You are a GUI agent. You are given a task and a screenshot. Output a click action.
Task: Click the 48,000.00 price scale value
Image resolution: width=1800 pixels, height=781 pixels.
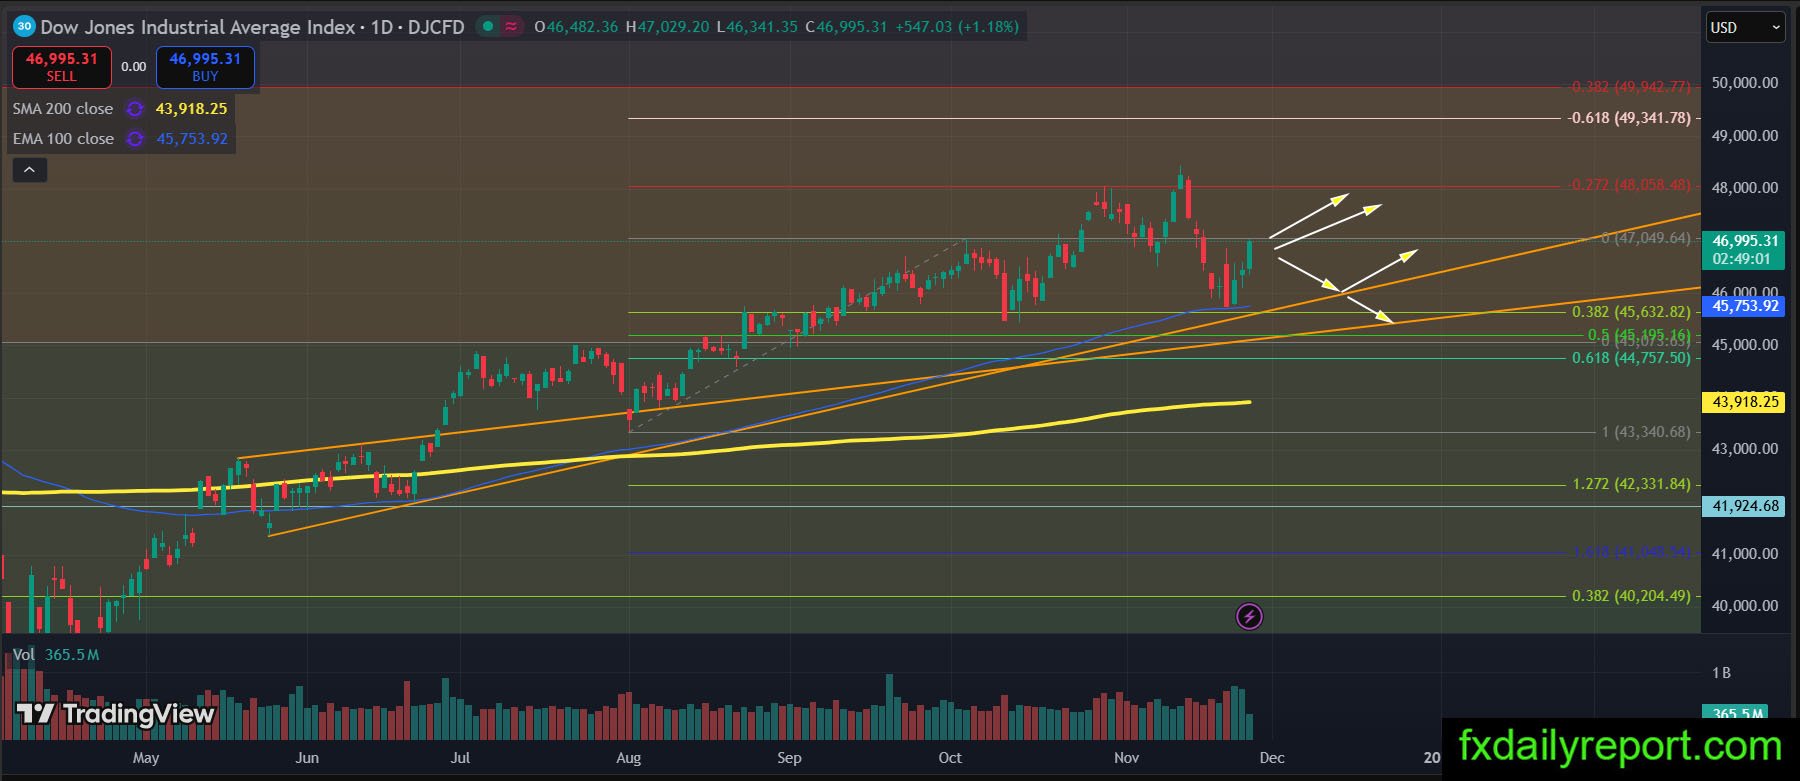click(x=1745, y=188)
